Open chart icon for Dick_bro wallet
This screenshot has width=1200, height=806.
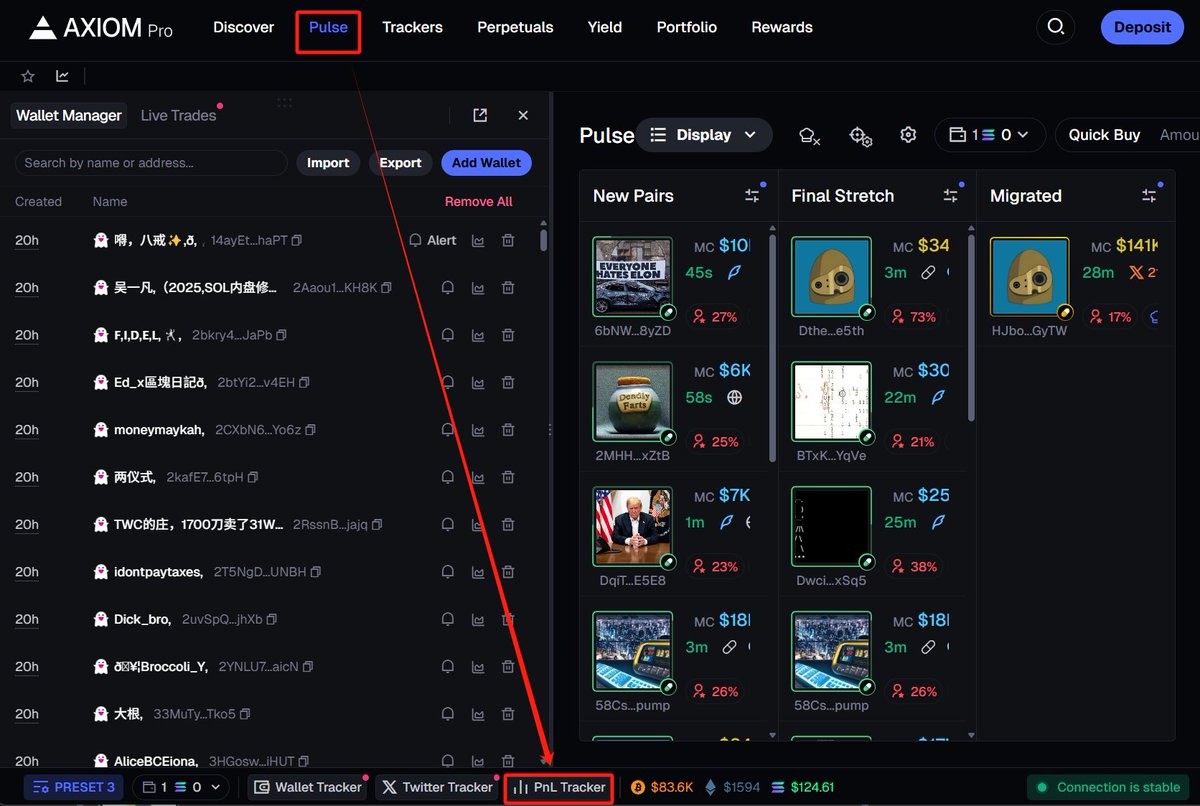click(x=478, y=620)
